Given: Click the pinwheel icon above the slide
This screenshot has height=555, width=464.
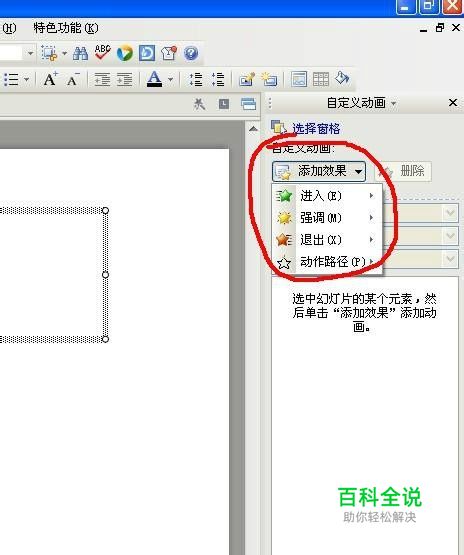Looking at the screenshot, I should pos(199,104).
